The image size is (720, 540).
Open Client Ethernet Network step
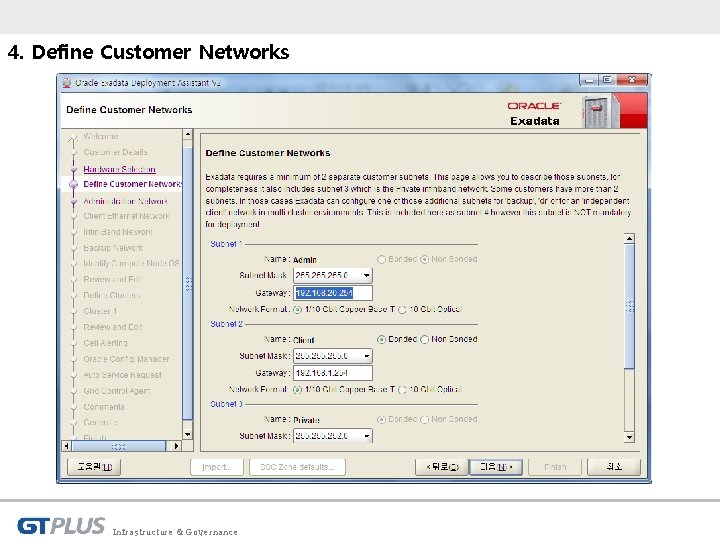pos(126,216)
